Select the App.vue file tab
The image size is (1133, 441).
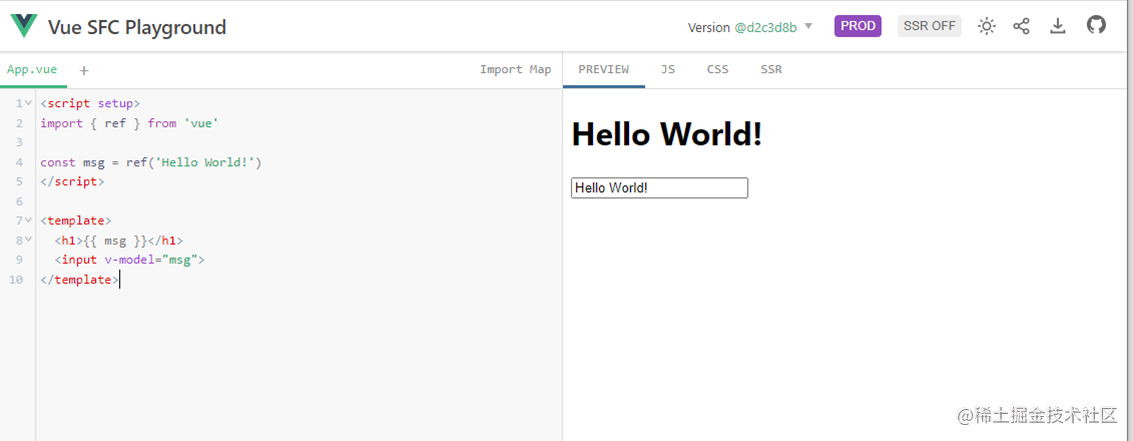pos(32,69)
